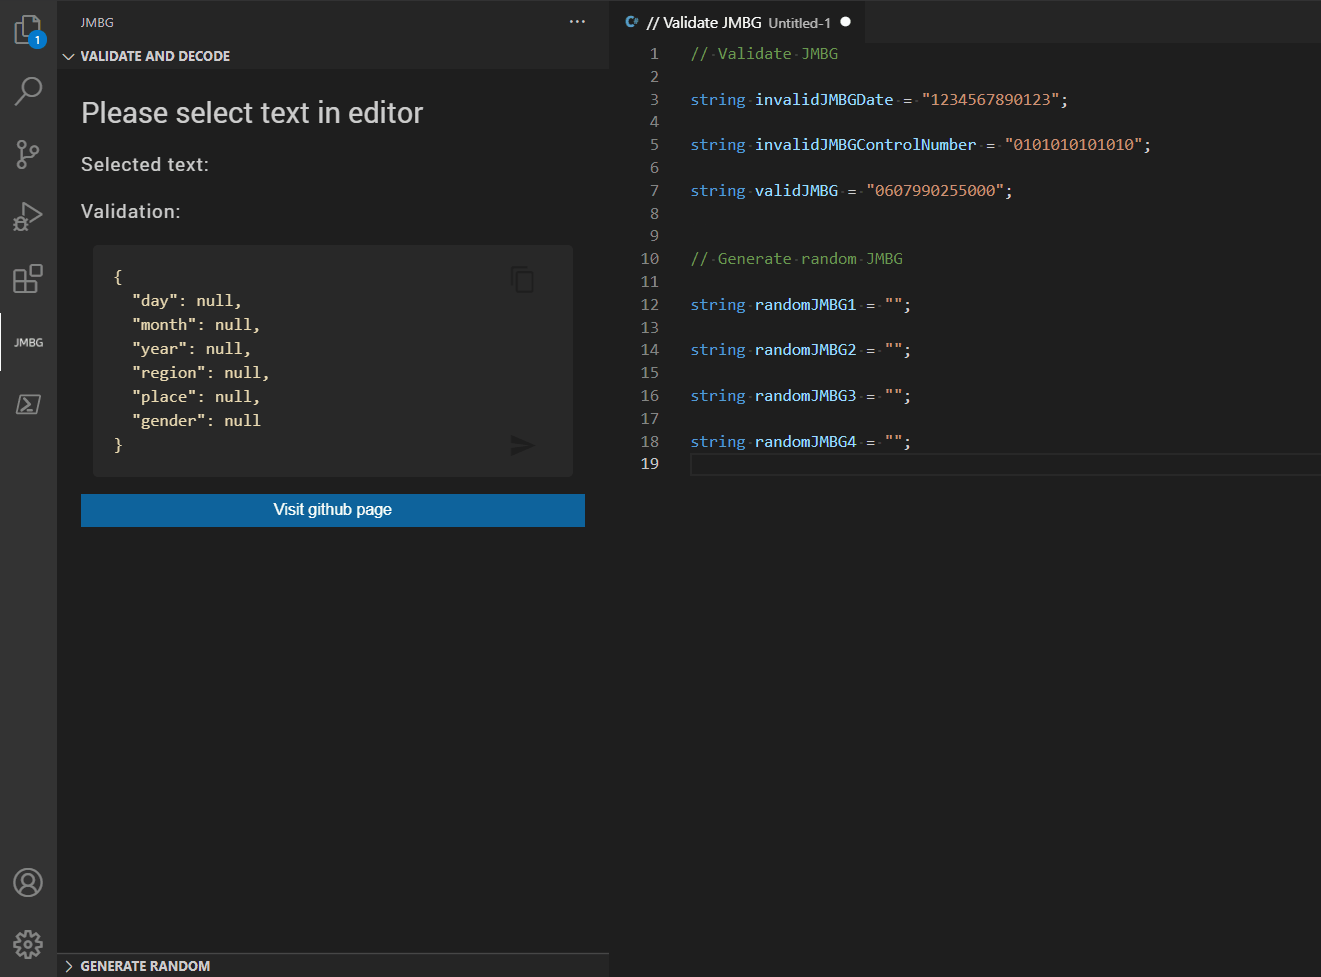Click the randomJMBG2 variable

point(805,350)
